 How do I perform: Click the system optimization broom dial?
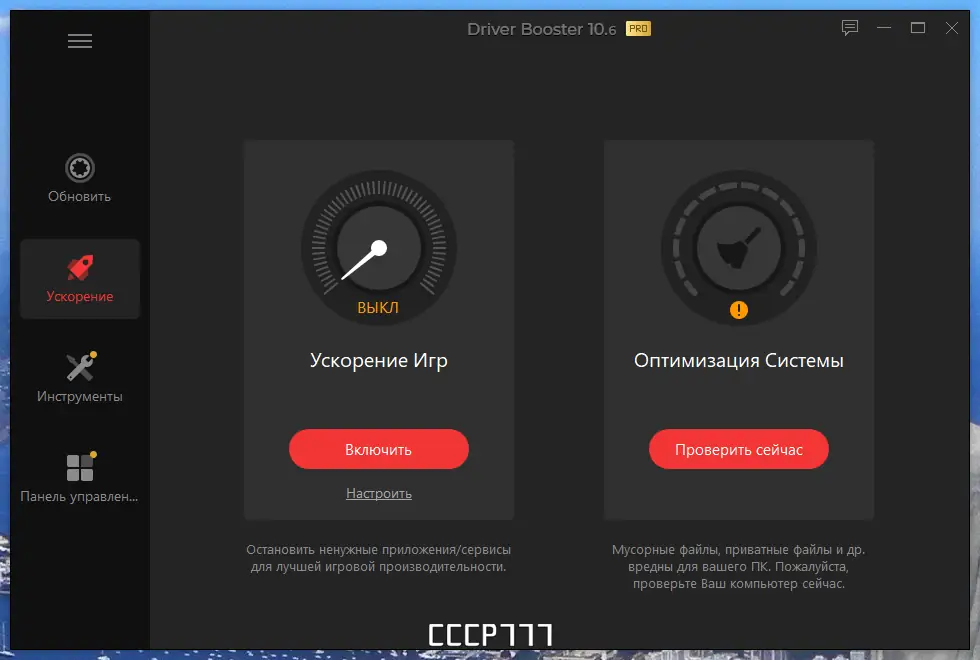[x=739, y=248]
